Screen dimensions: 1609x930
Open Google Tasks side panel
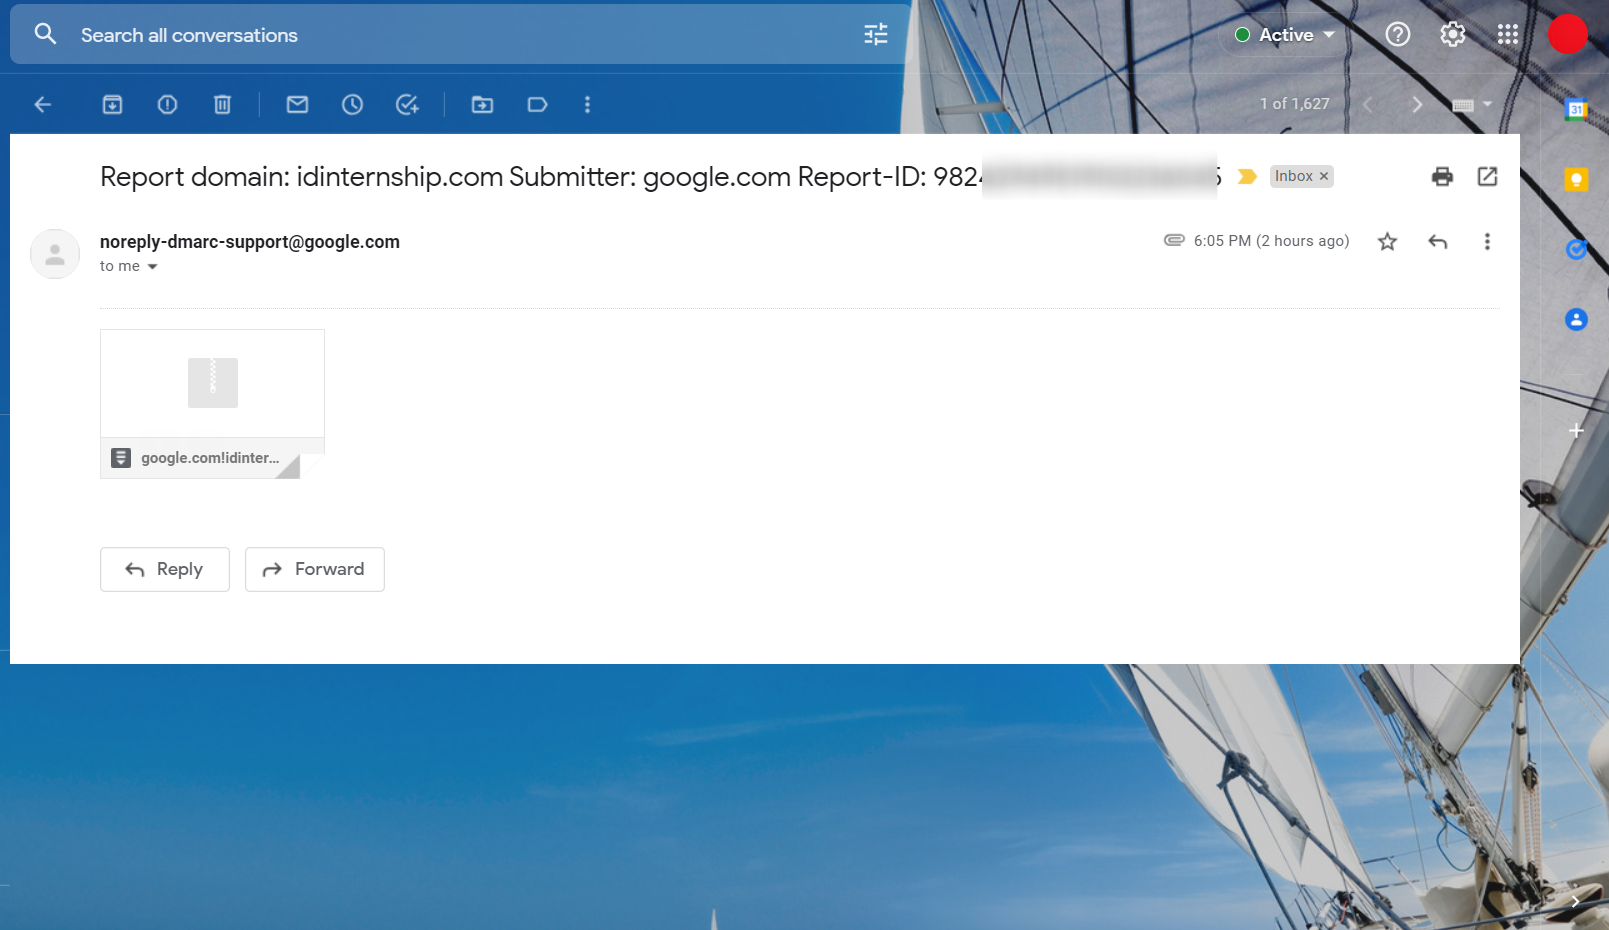[x=1576, y=250]
